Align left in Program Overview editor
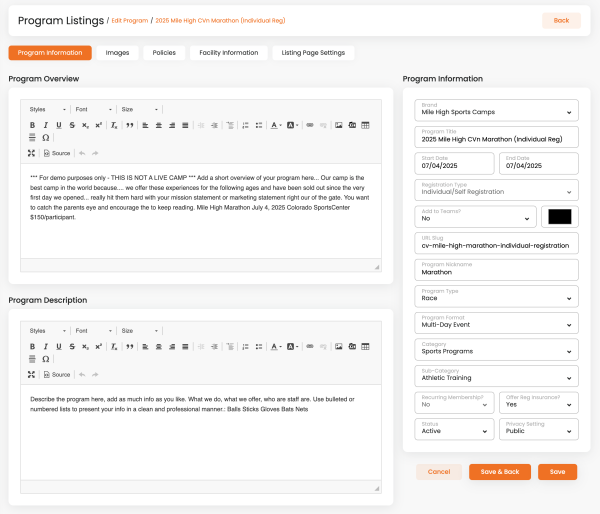Viewport: 600px width, 514px height. (145, 125)
